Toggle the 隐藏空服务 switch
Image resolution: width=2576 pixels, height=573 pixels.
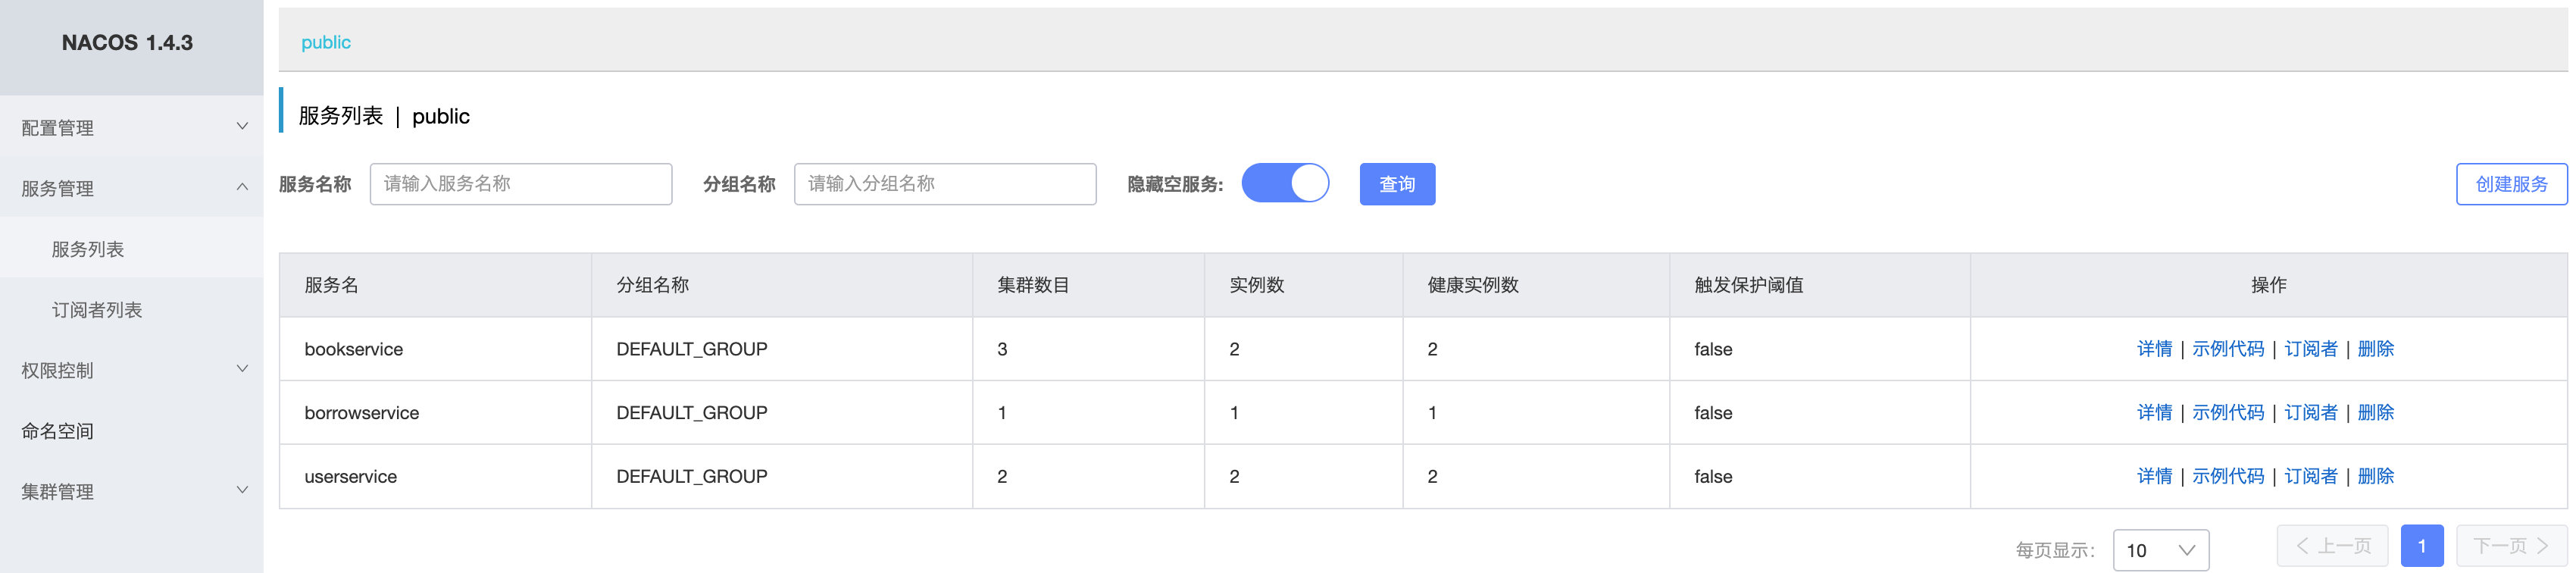coord(1285,184)
